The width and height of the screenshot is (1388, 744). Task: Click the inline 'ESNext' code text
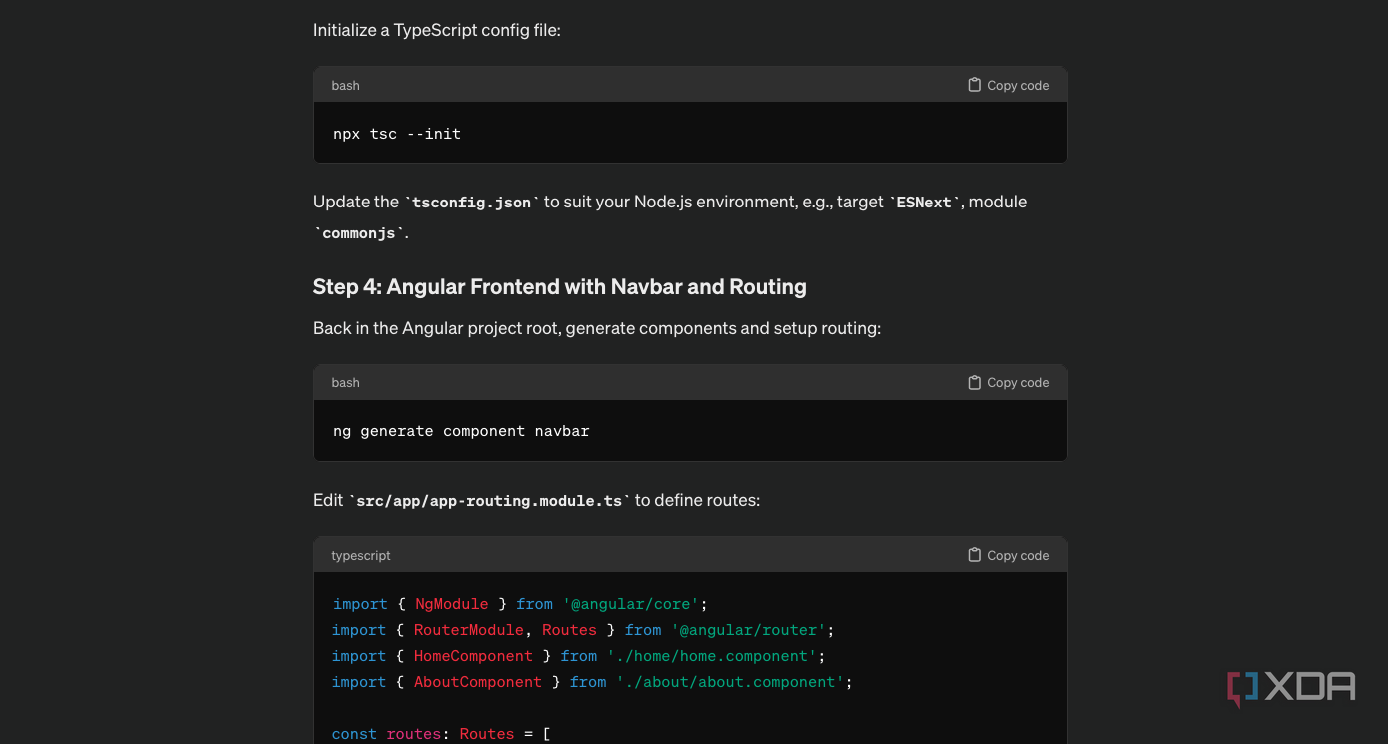coord(925,202)
